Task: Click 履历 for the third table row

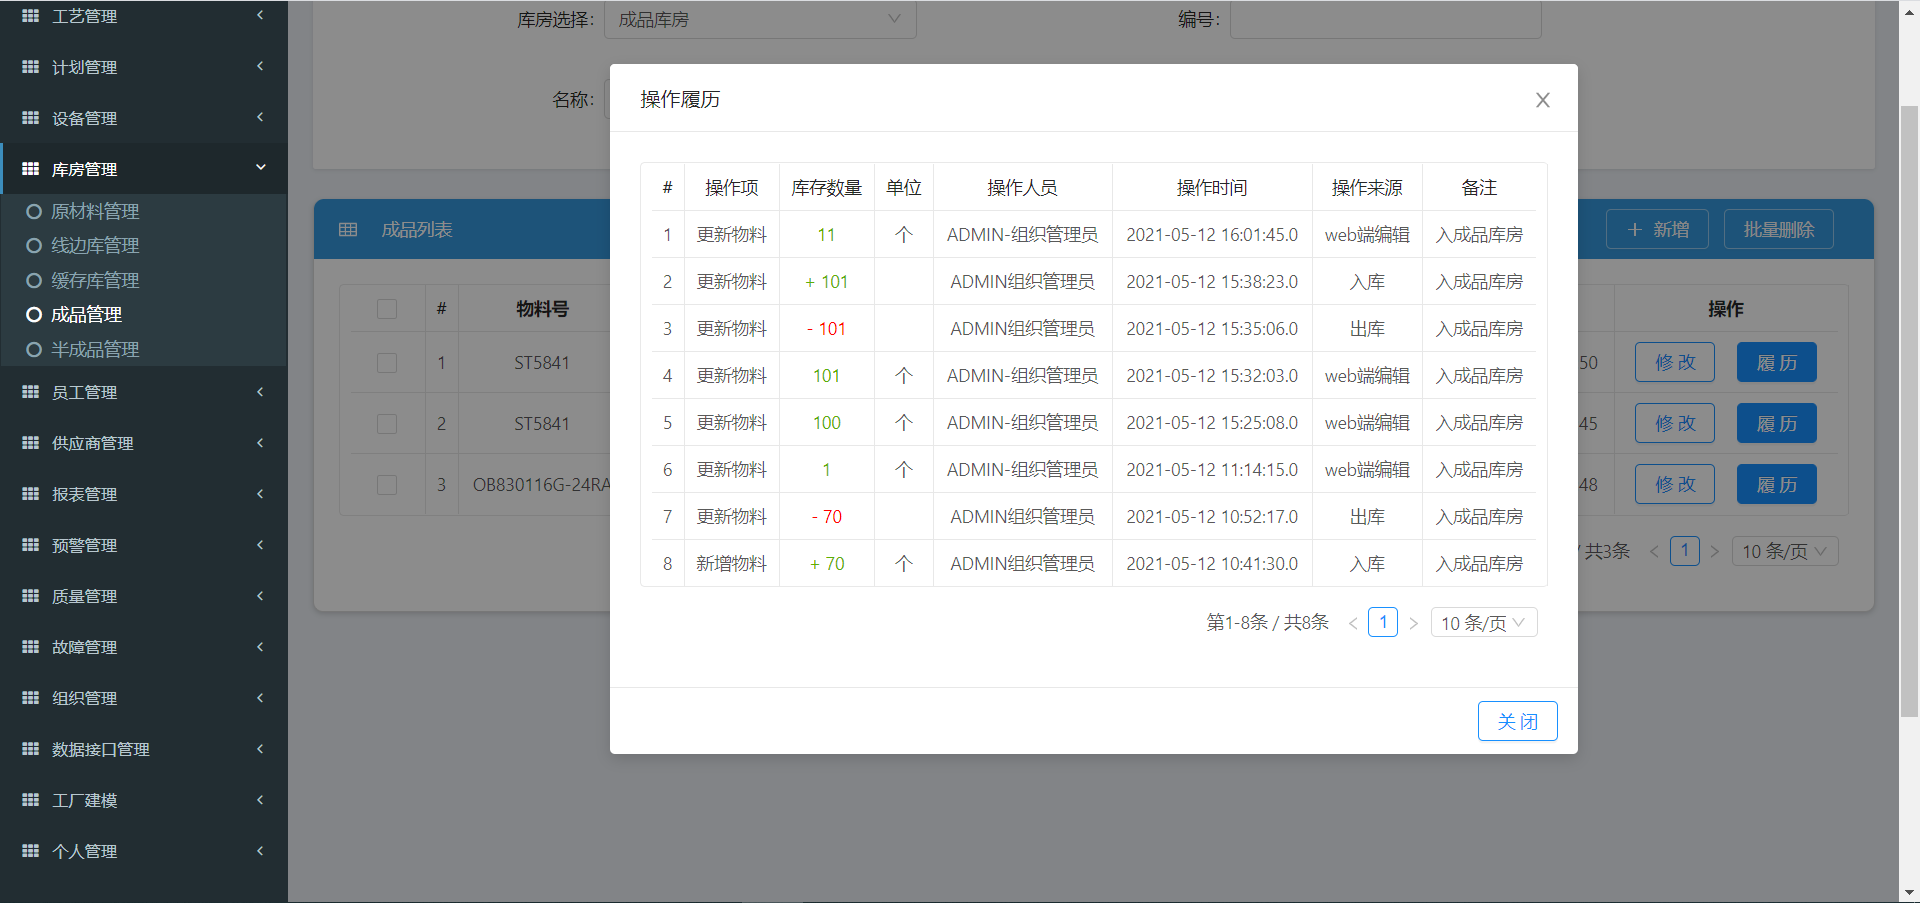Action: point(1777,484)
